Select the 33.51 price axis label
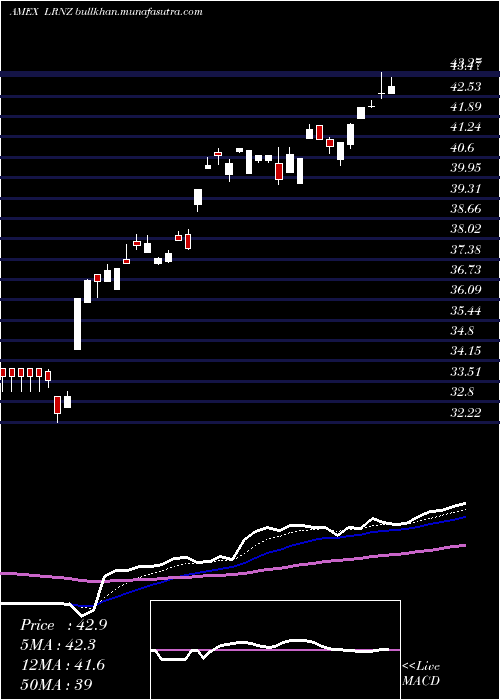 [x=466, y=372]
